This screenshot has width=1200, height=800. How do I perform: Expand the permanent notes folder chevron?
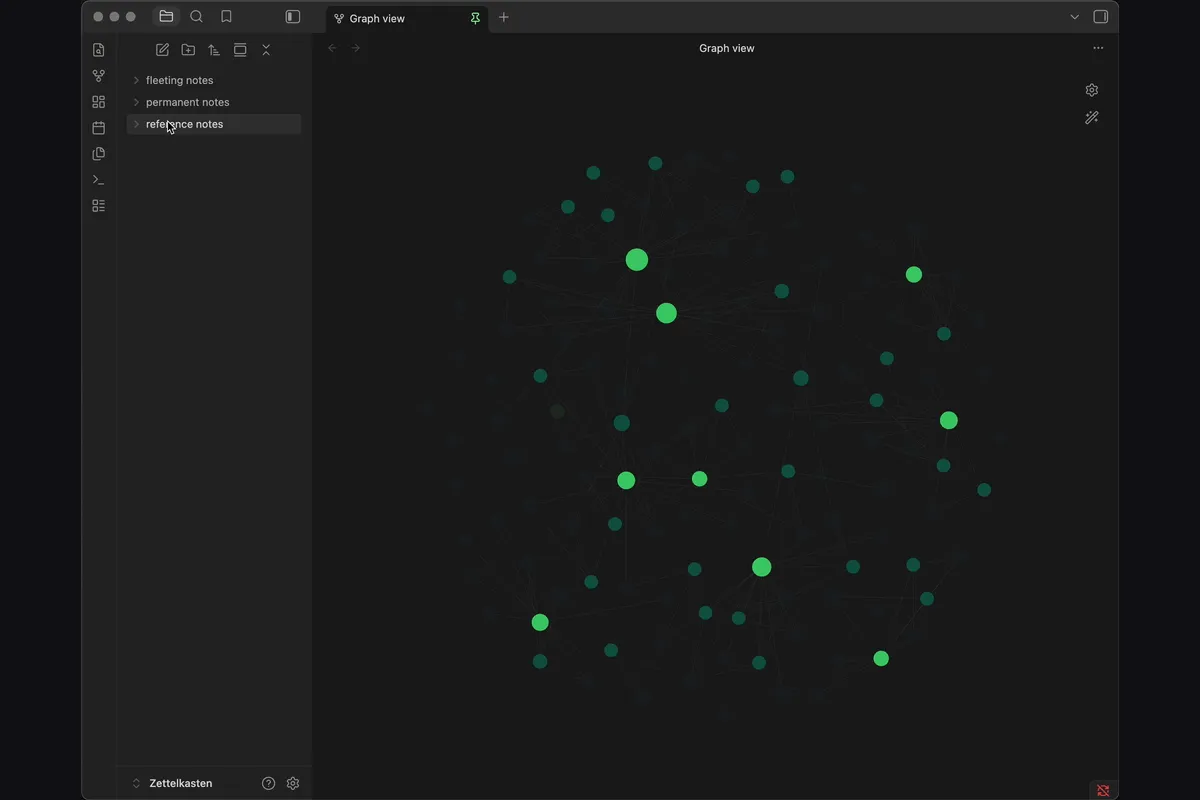click(x=136, y=102)
